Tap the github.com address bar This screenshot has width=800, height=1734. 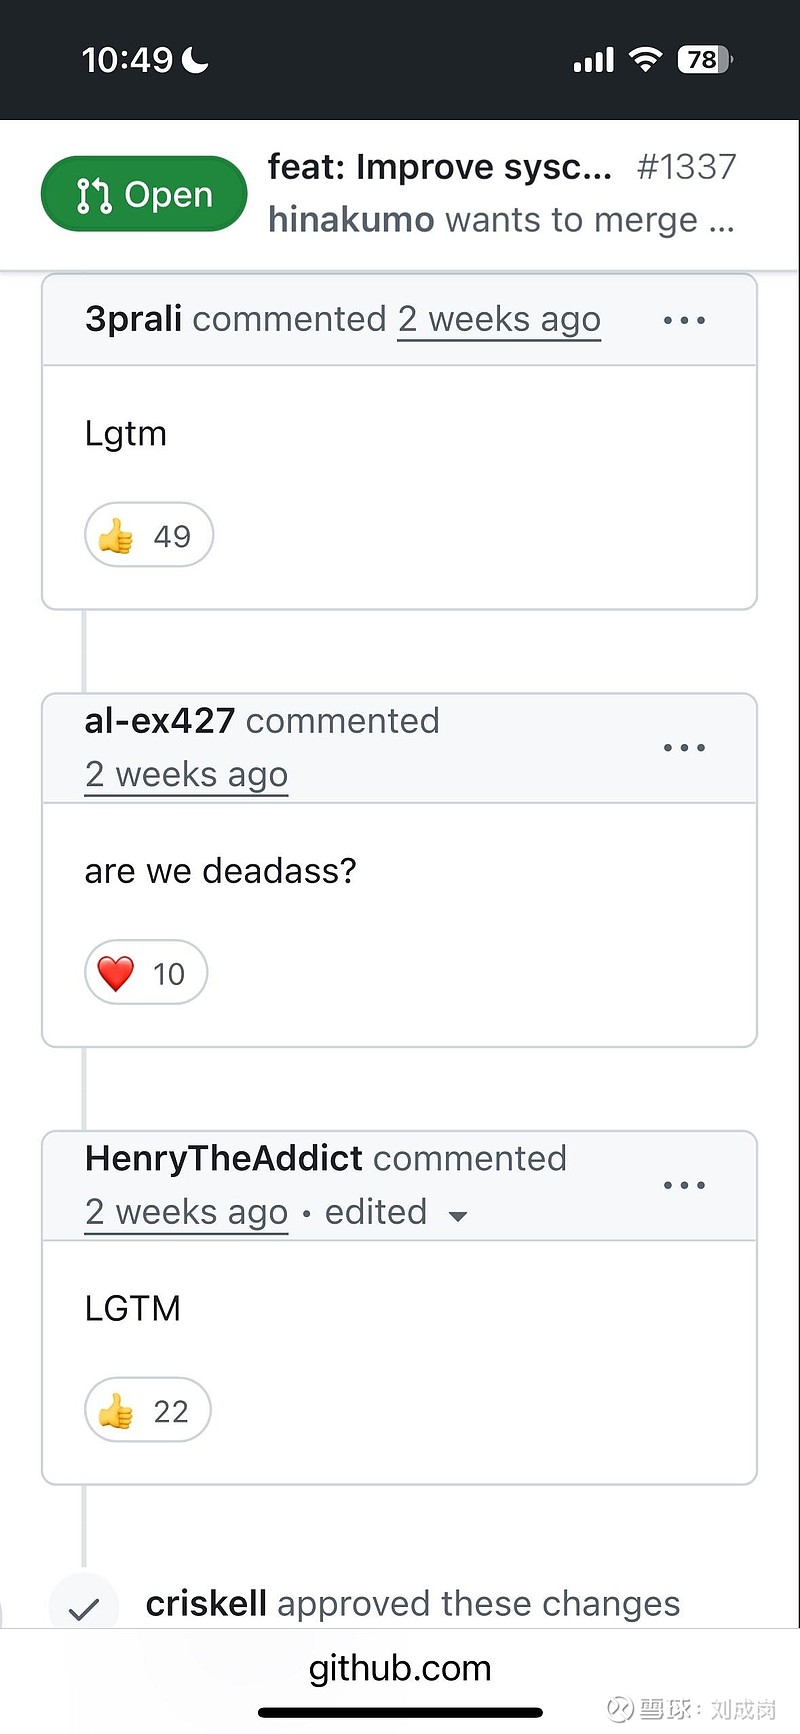(x=400, y=1668)
